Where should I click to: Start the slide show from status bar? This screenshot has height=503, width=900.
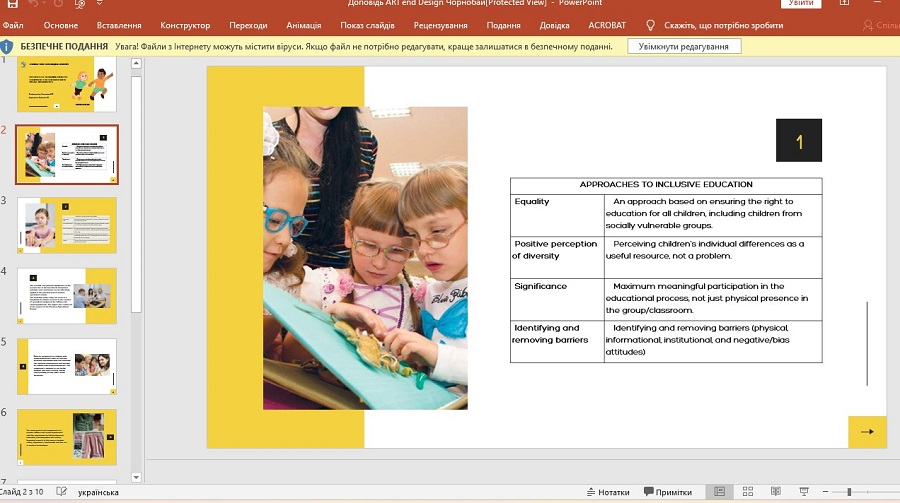tap(804, 492)
